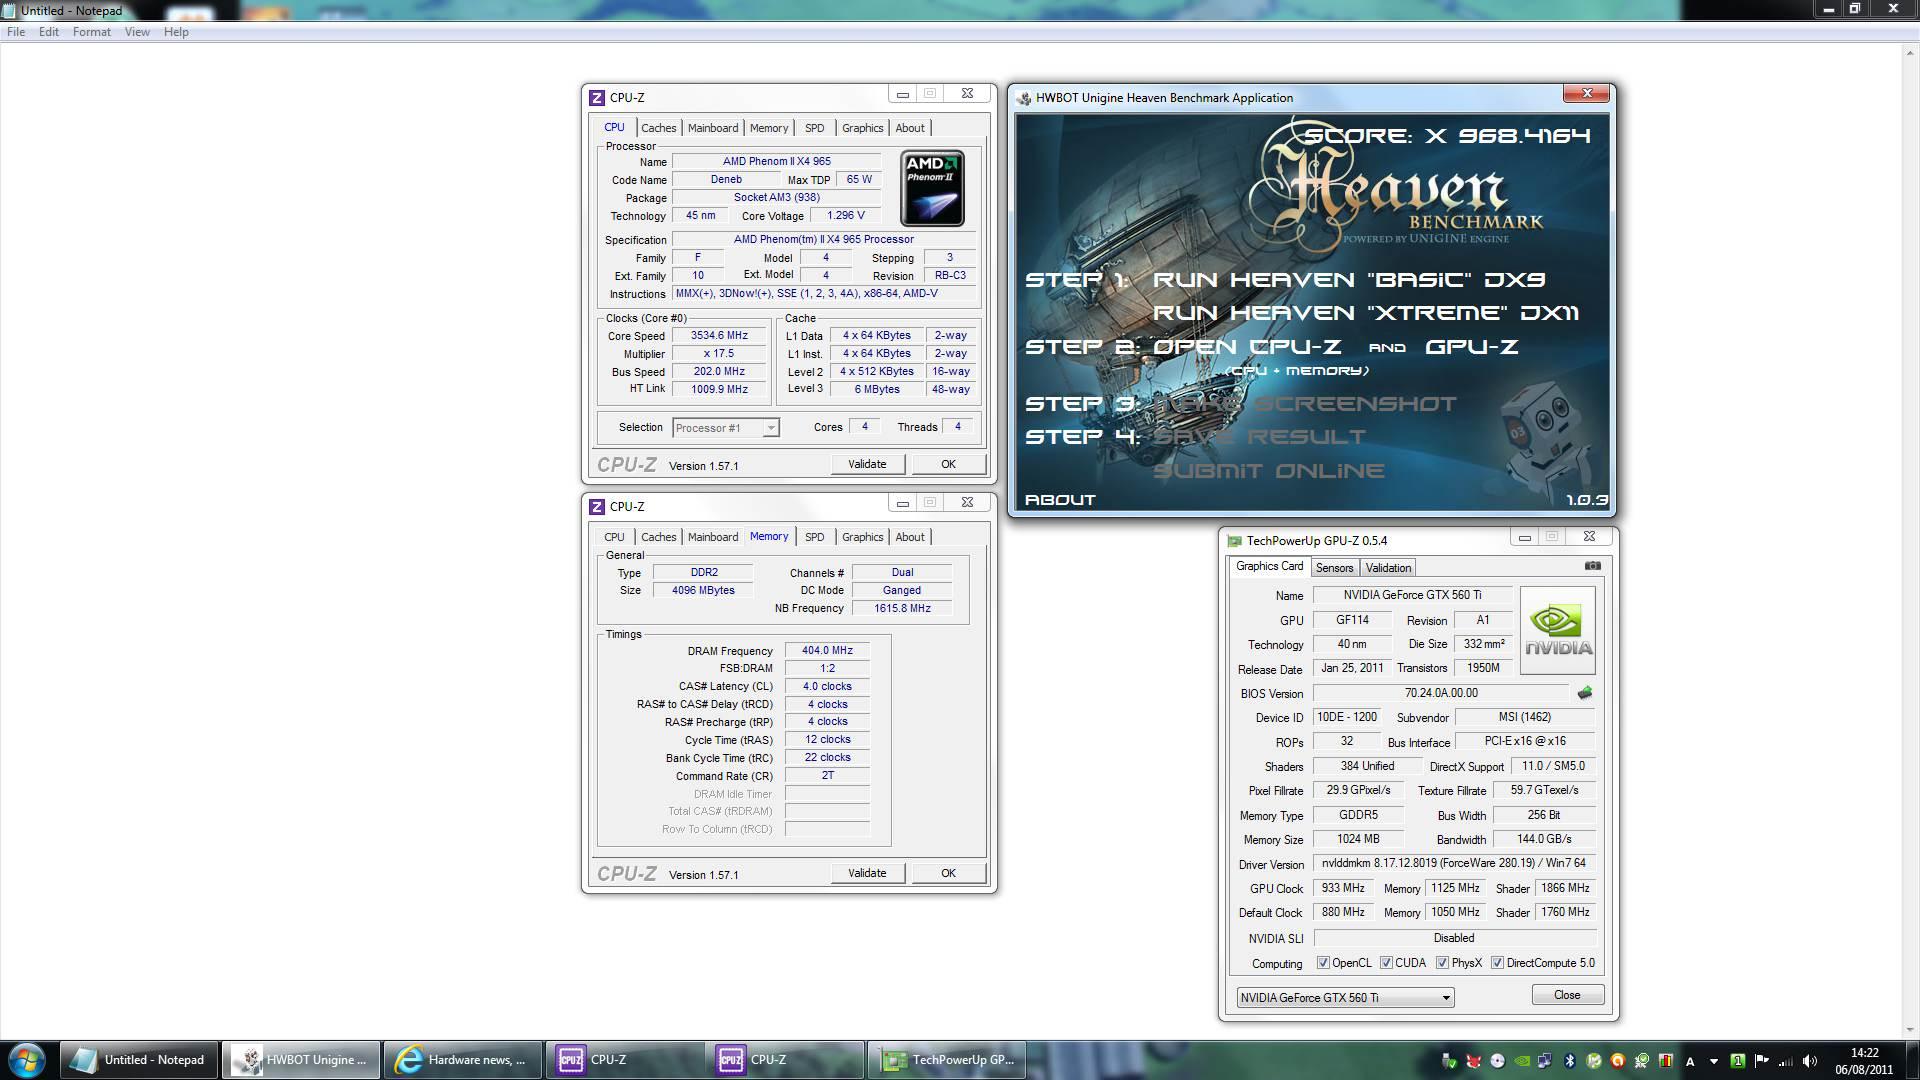
Task: Click Open CPU-Z in Heaven Step 2
Action: tap(1246, 347)
